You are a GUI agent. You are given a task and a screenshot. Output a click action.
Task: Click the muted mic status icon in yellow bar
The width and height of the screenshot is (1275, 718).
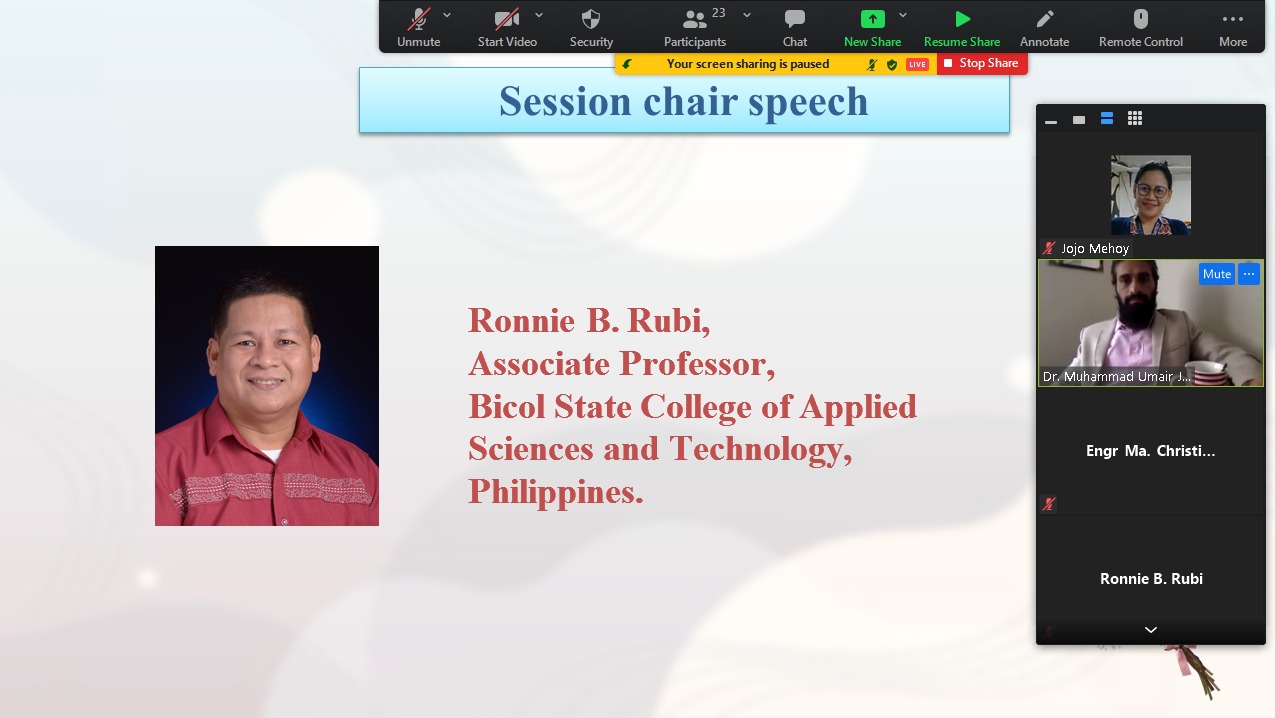tap(872, 64)
